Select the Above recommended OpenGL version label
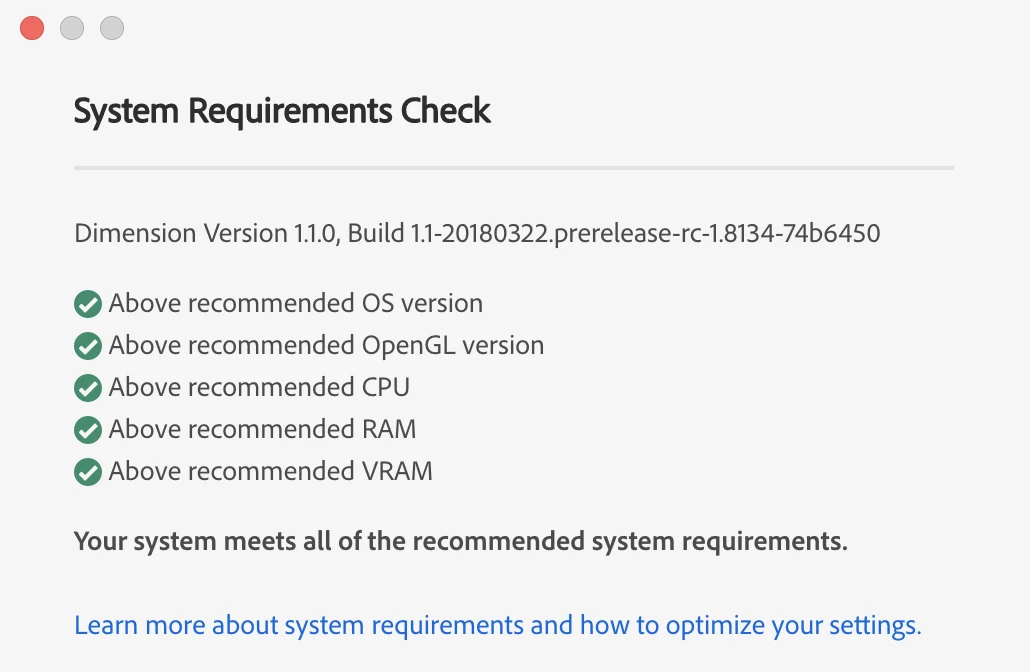Screen dimensions: 1030x672 tap(326, 346)
